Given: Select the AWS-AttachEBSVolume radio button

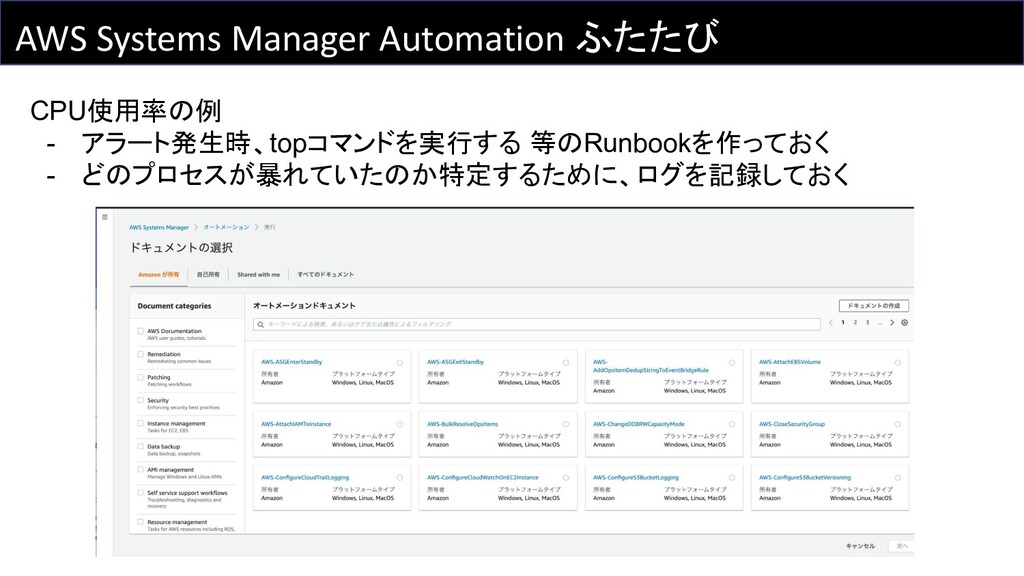Looking at the screenshot, I should (x=898, y=362).
